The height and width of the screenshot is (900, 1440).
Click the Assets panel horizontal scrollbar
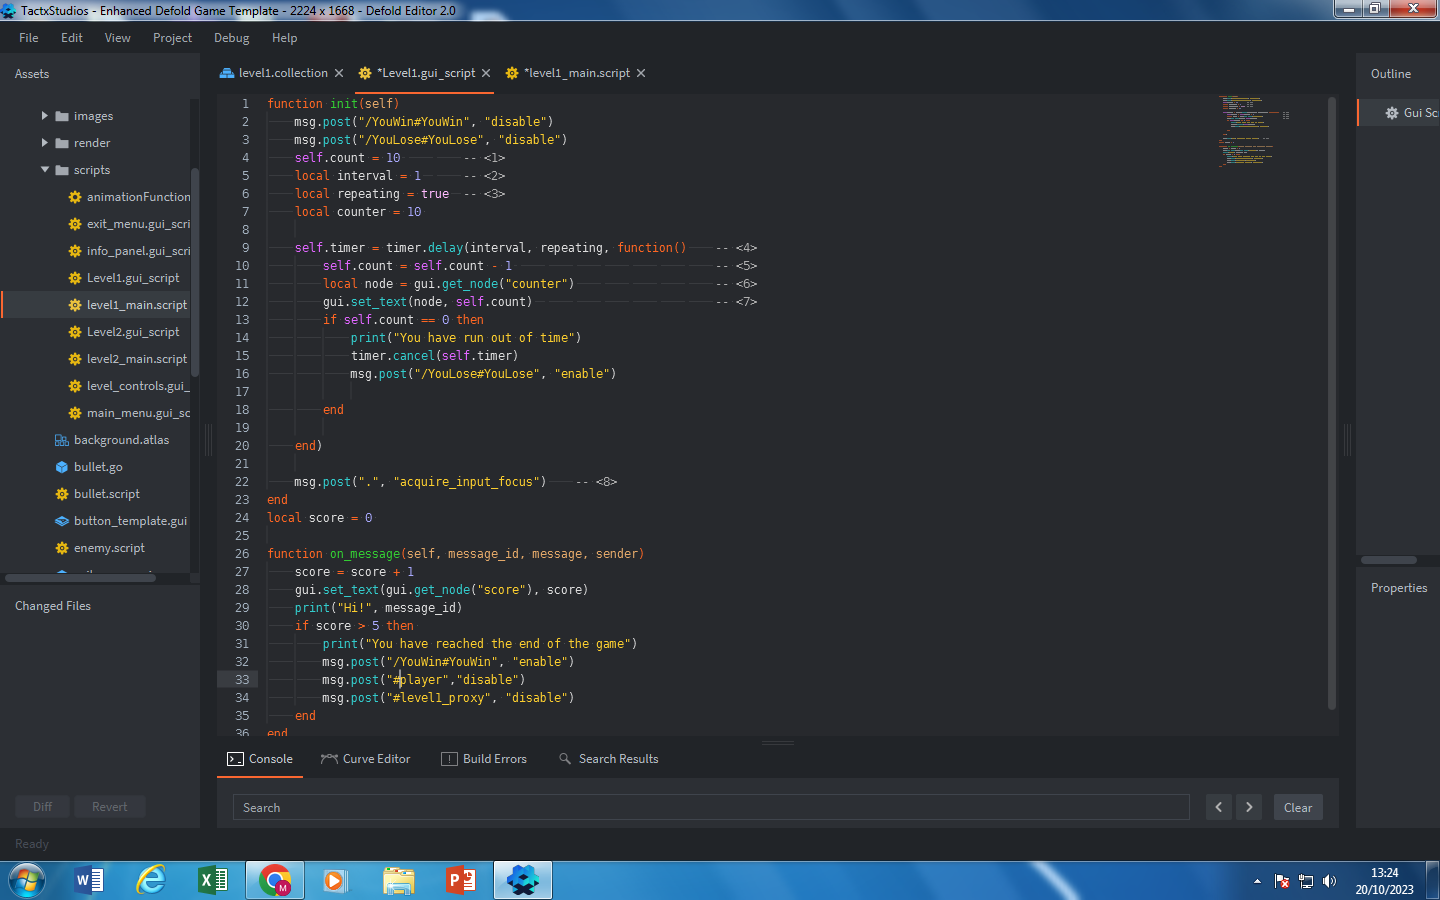(80, 578)
